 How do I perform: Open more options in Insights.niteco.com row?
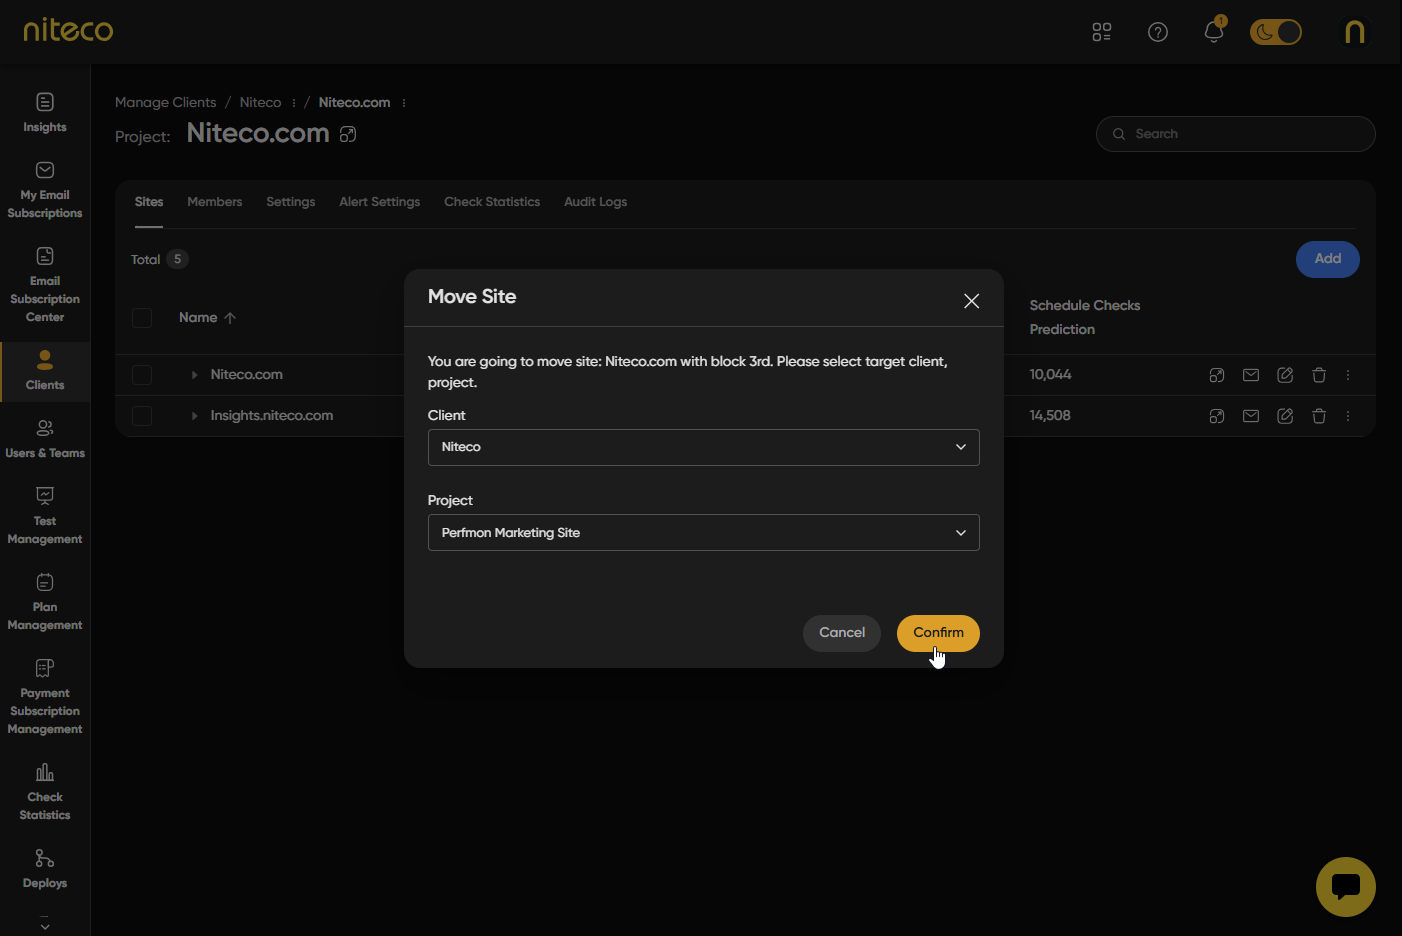pyautogui.click(x=1348, y=416)
